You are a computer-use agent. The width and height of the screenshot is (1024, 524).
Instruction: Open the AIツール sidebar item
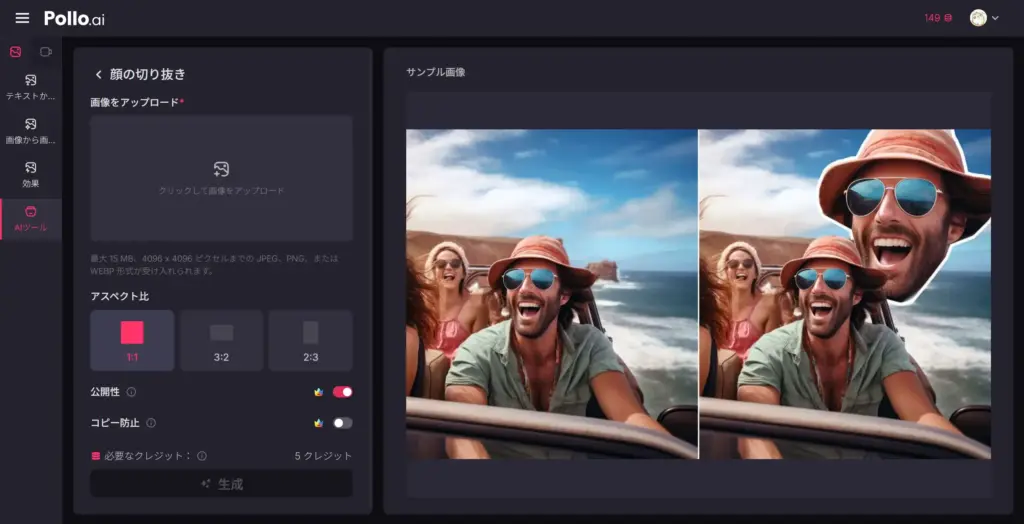click(x=31, y=218)
